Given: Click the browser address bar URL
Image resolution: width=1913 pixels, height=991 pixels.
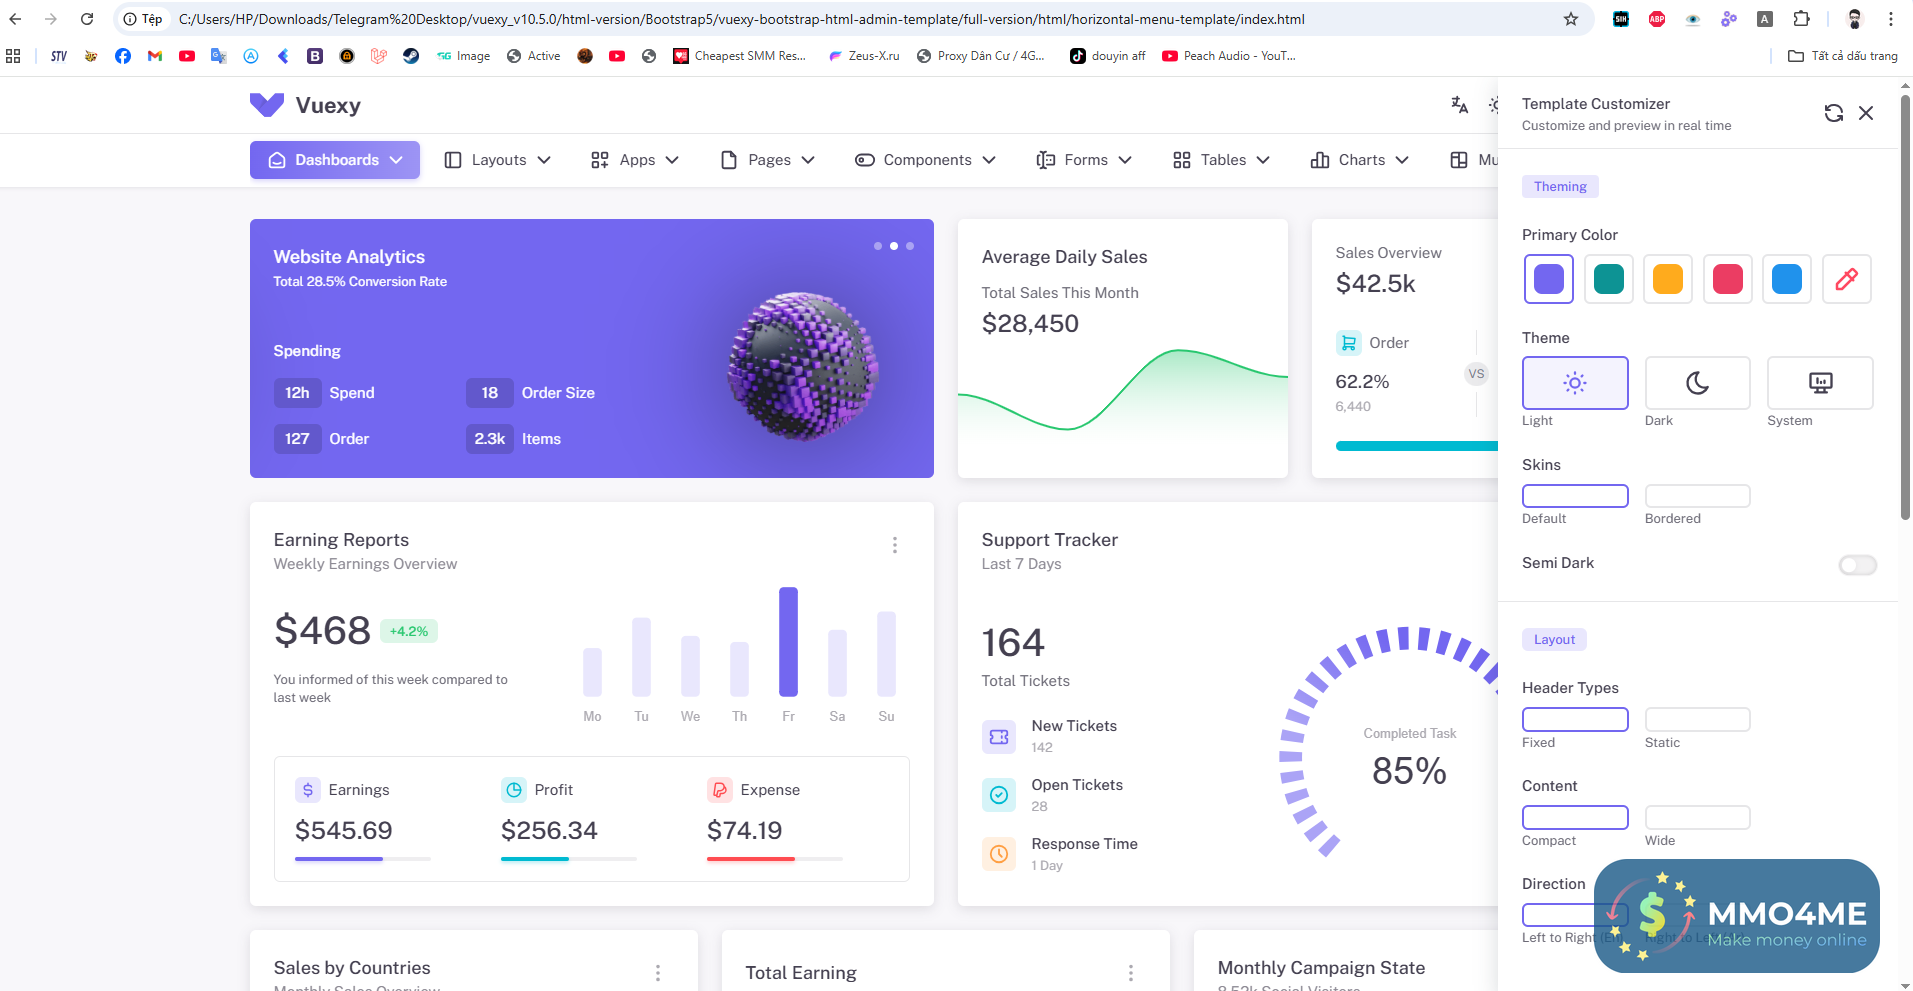Looking at the screenshot, I should (x=741, y=19).
